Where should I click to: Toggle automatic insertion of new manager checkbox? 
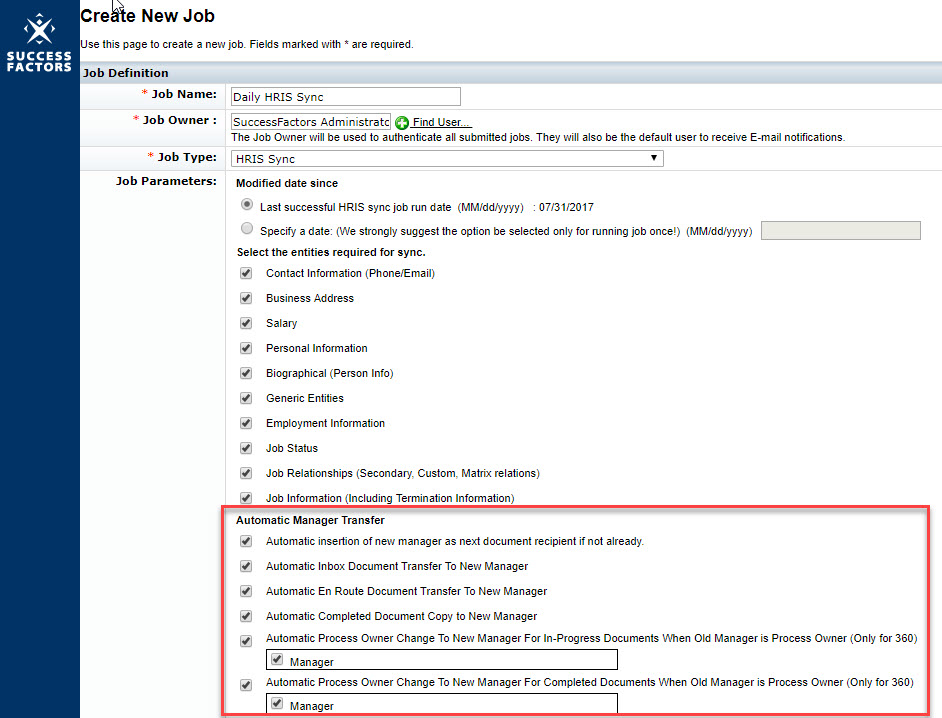click(246, 541)
